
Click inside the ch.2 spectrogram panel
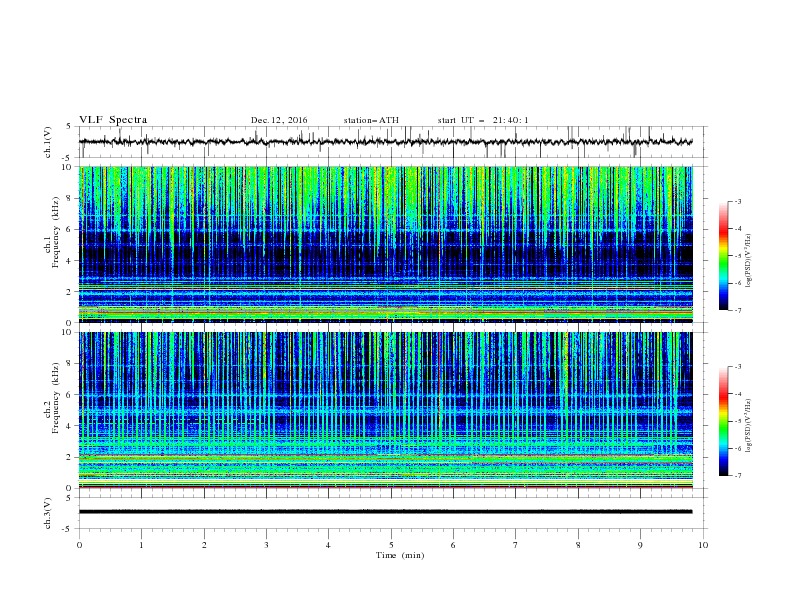pyautogui.click(x=385, y=410)
